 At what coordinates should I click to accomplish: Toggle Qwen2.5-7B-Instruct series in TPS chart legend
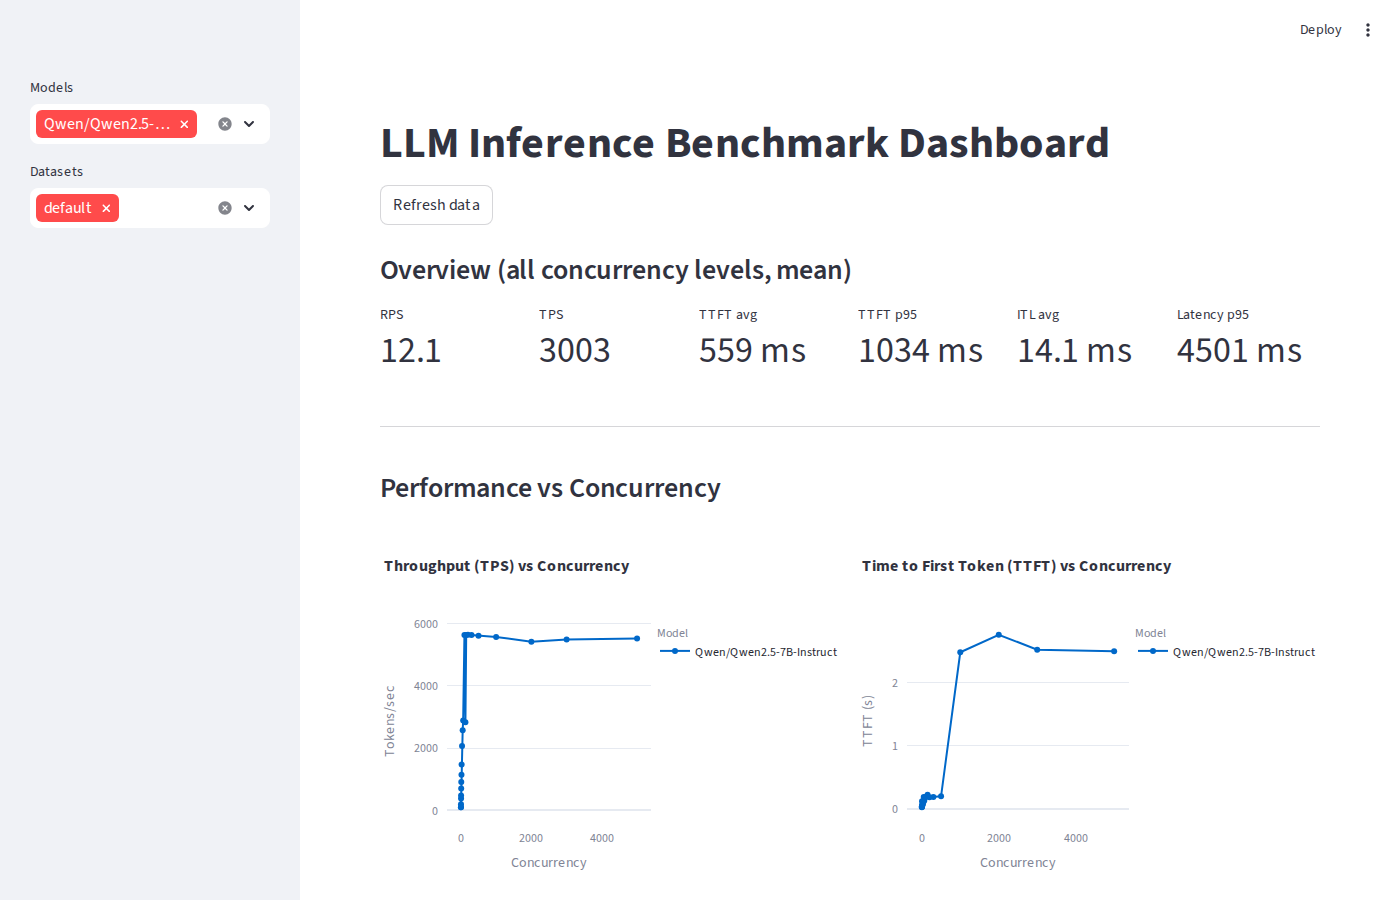coord(765,651)
